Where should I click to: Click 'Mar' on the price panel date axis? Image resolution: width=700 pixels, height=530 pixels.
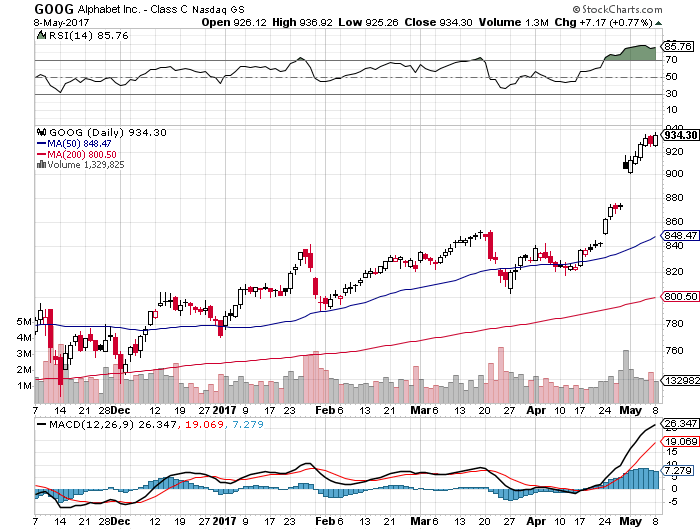[420, 410]
